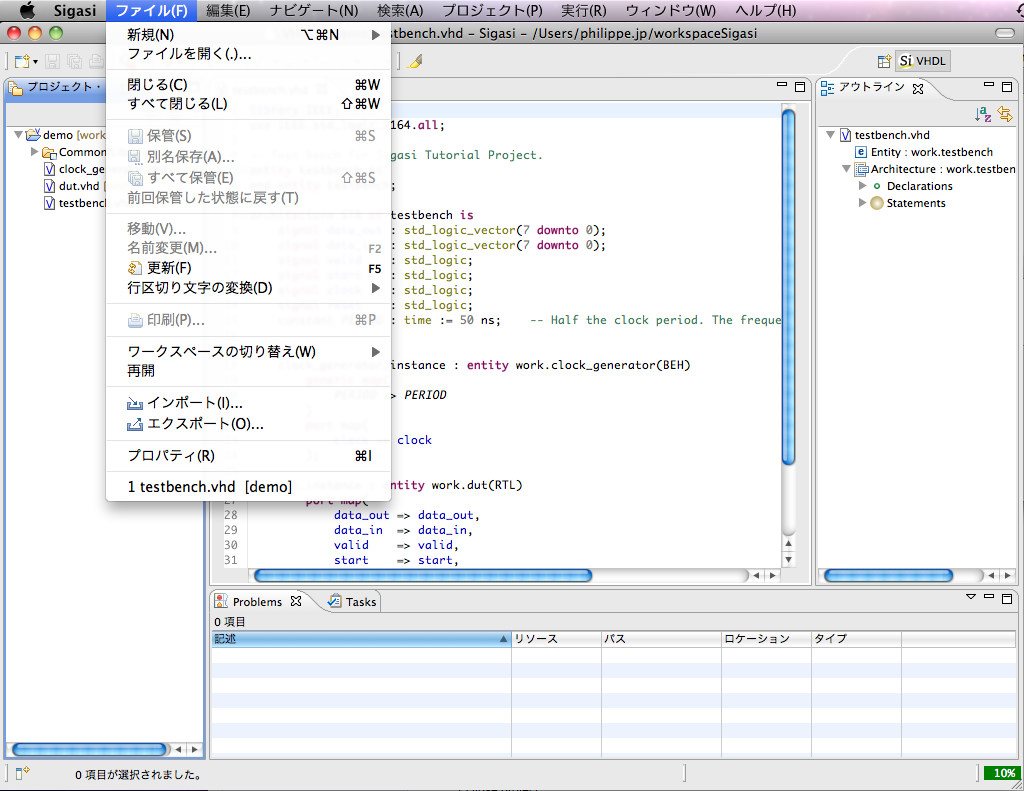Click the Apple menu icon
The image size is (1024, 791).
point(27,10)
